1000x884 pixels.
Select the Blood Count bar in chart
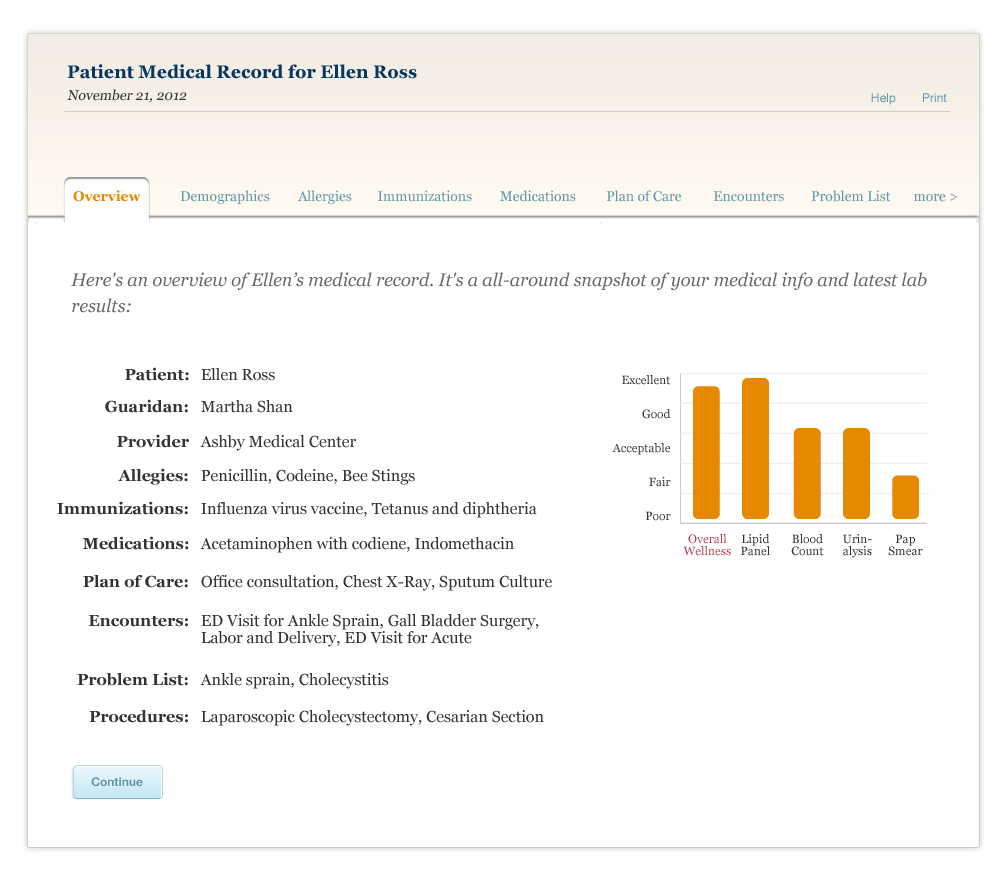807,473
